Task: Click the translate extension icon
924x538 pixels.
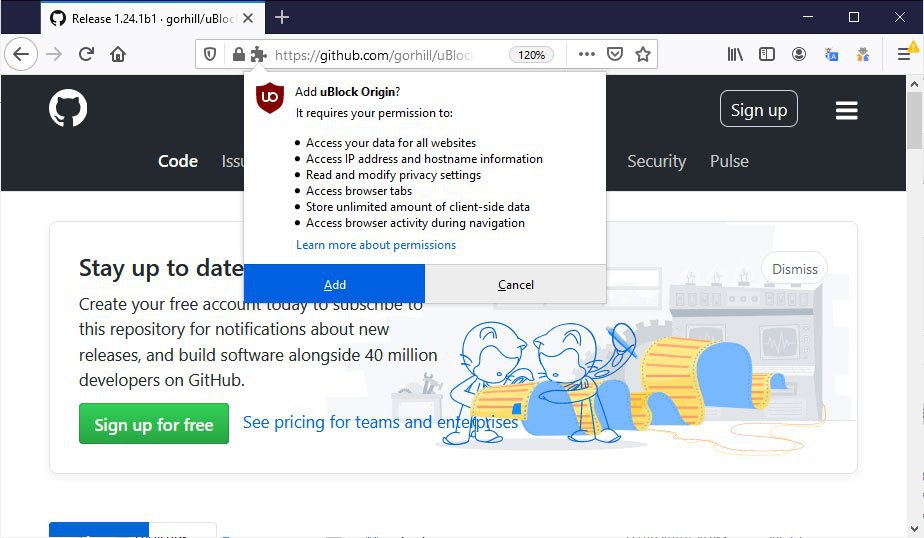Action: 831,55
